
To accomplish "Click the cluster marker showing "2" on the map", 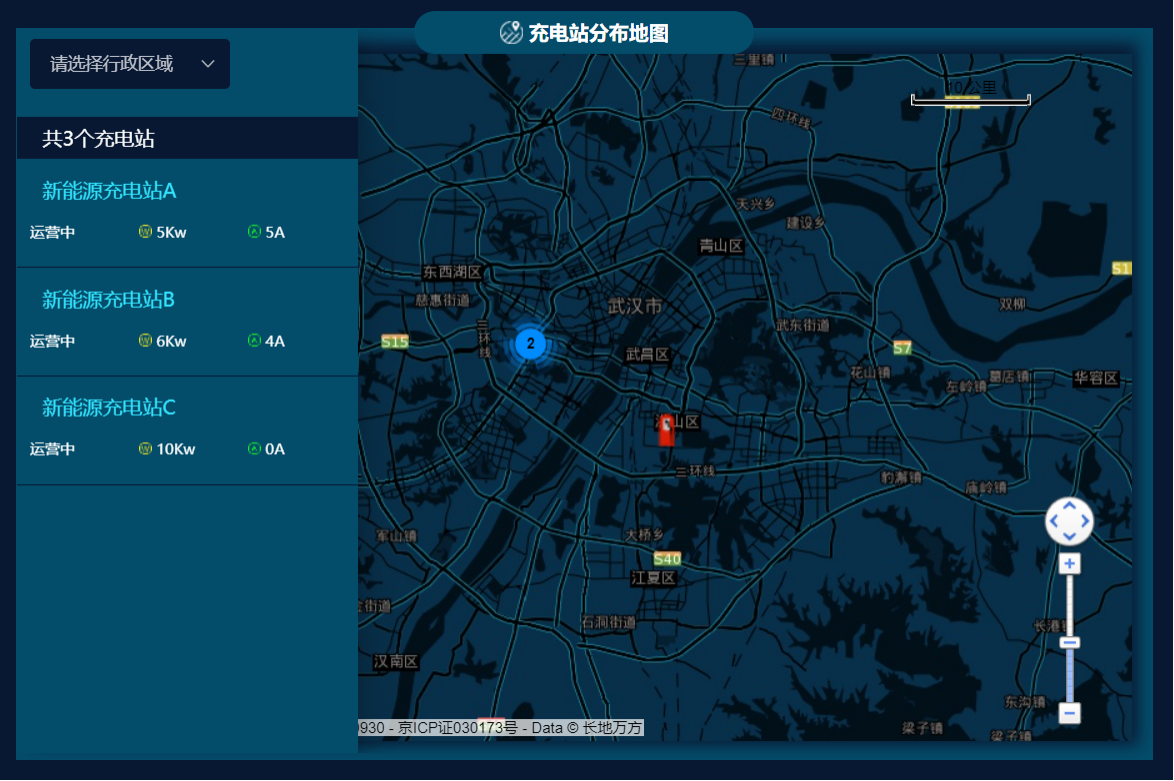I will pos(529,343).
